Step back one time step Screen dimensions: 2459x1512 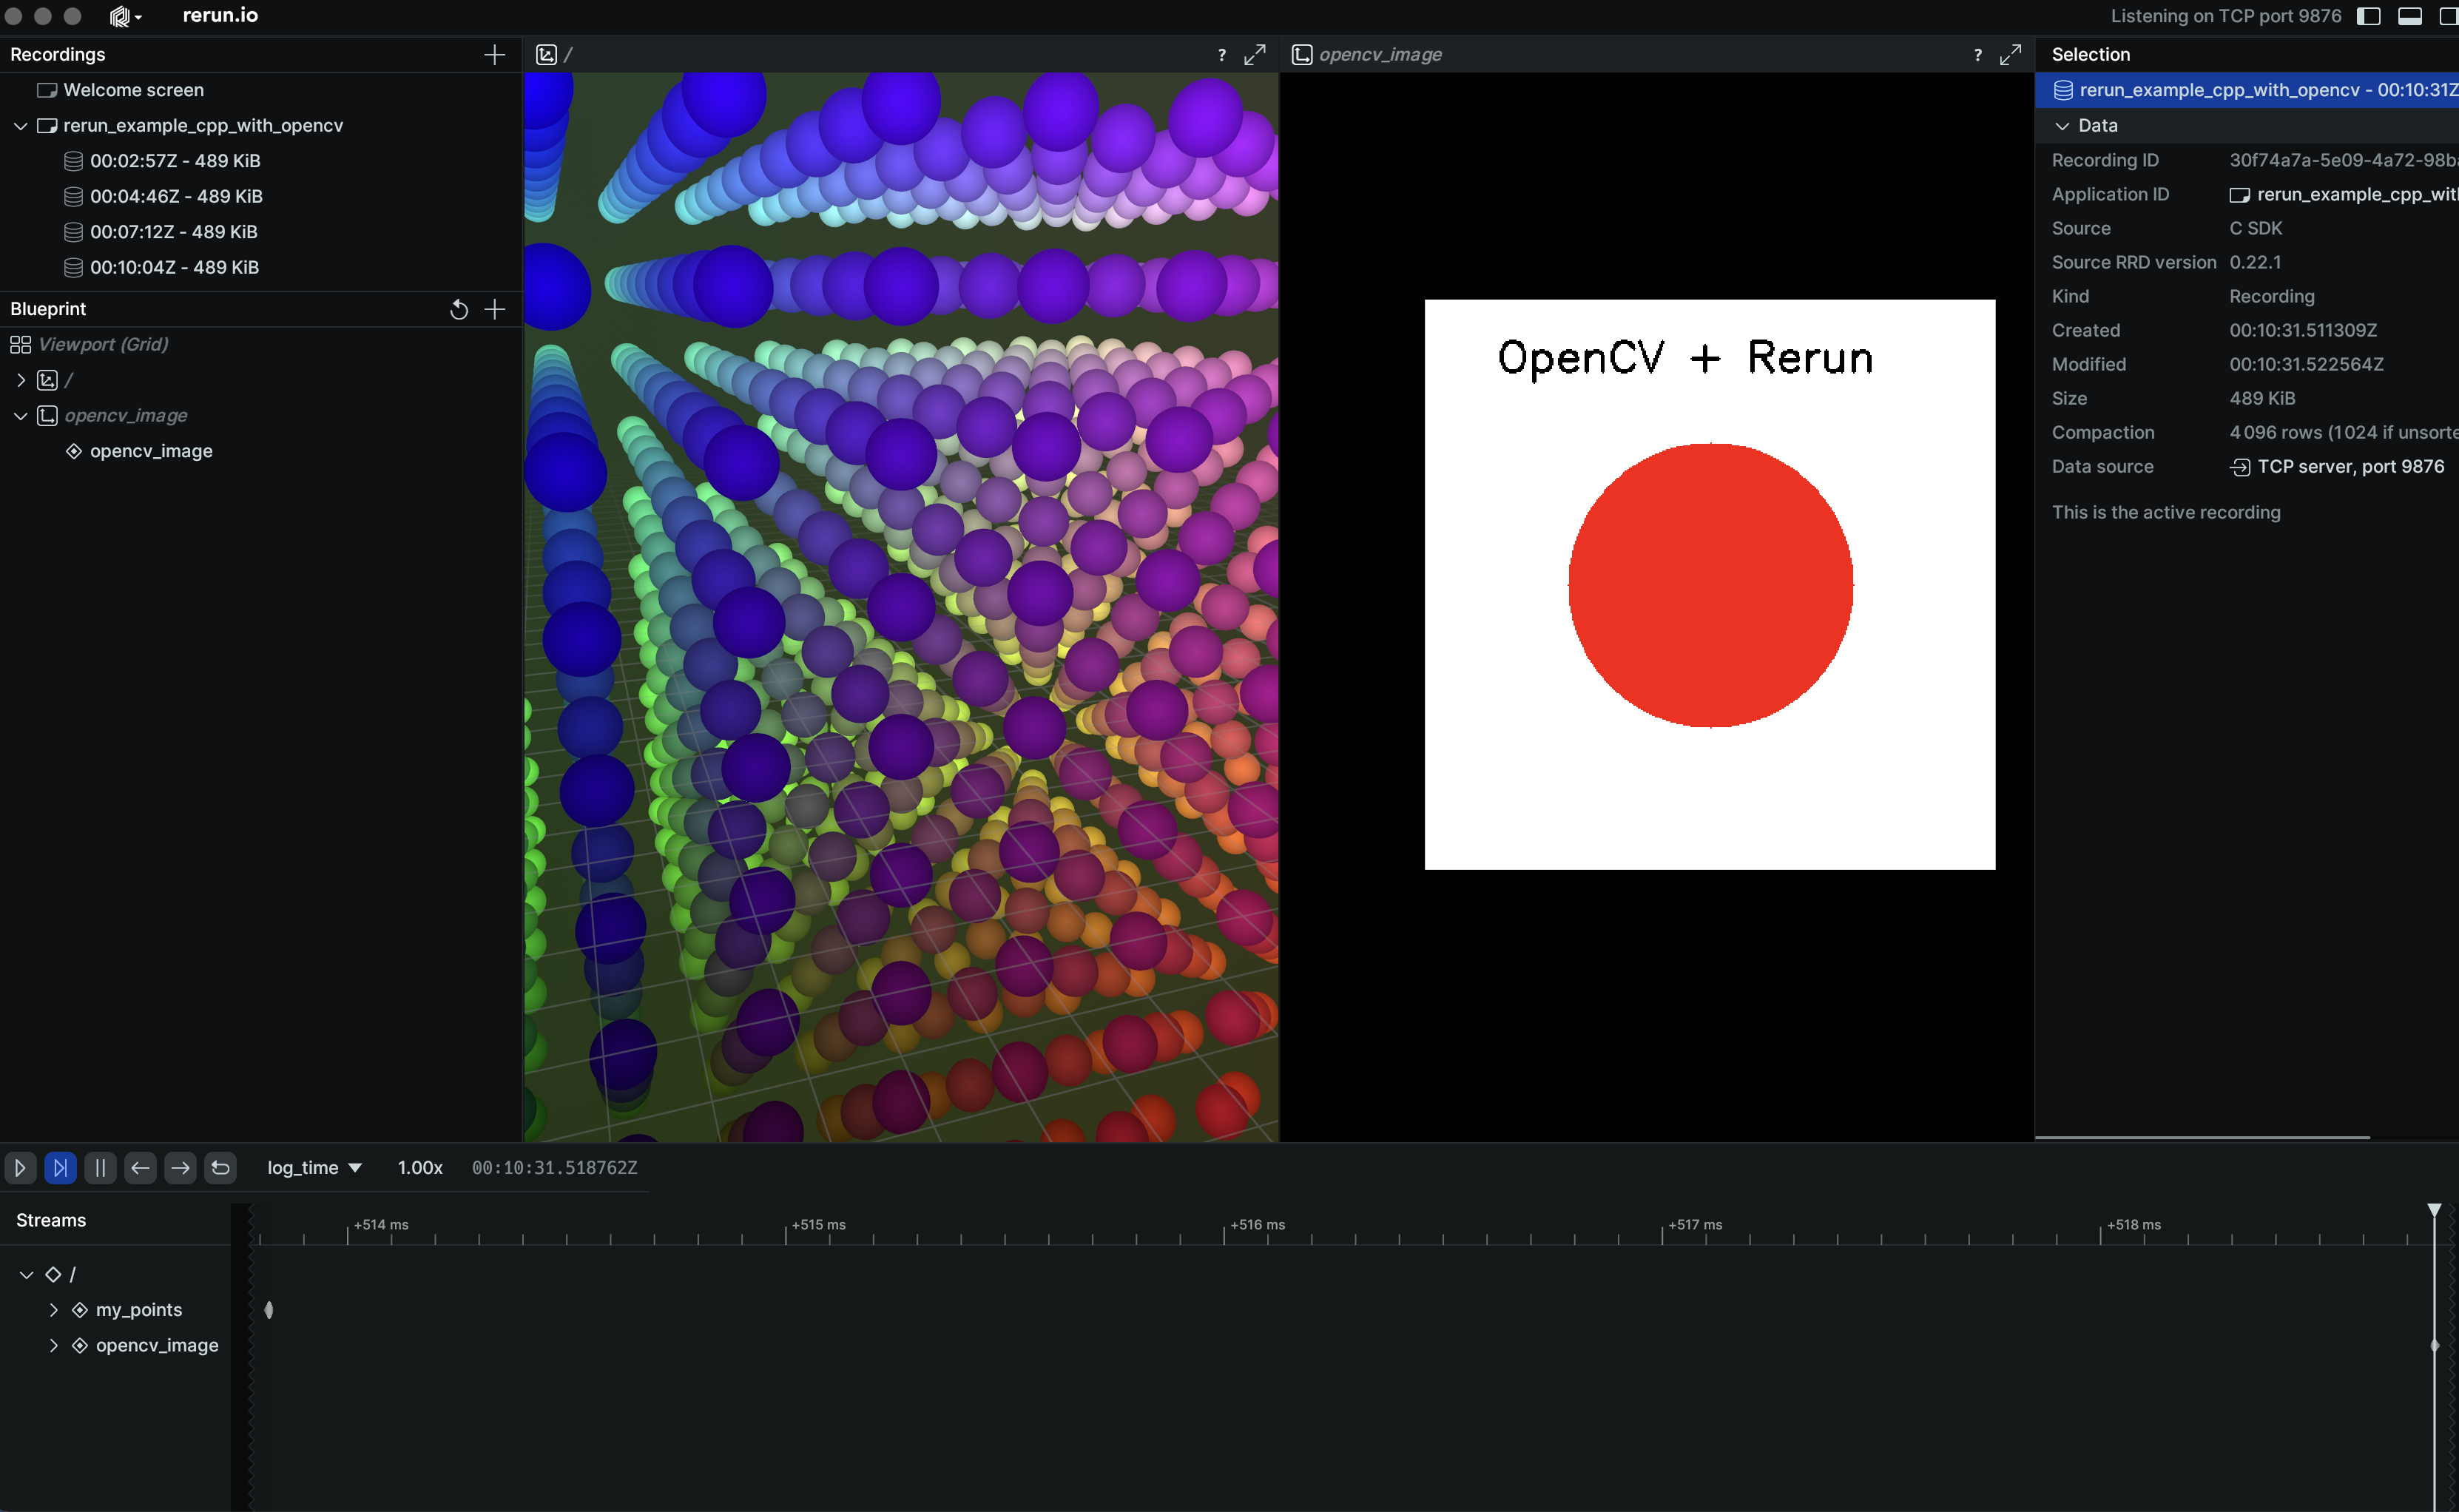[140, 1167]
